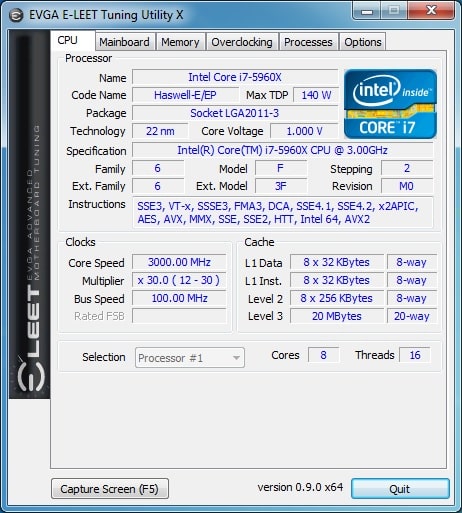
Task: Select the Processes tab
Action: [x=308, y=42]
